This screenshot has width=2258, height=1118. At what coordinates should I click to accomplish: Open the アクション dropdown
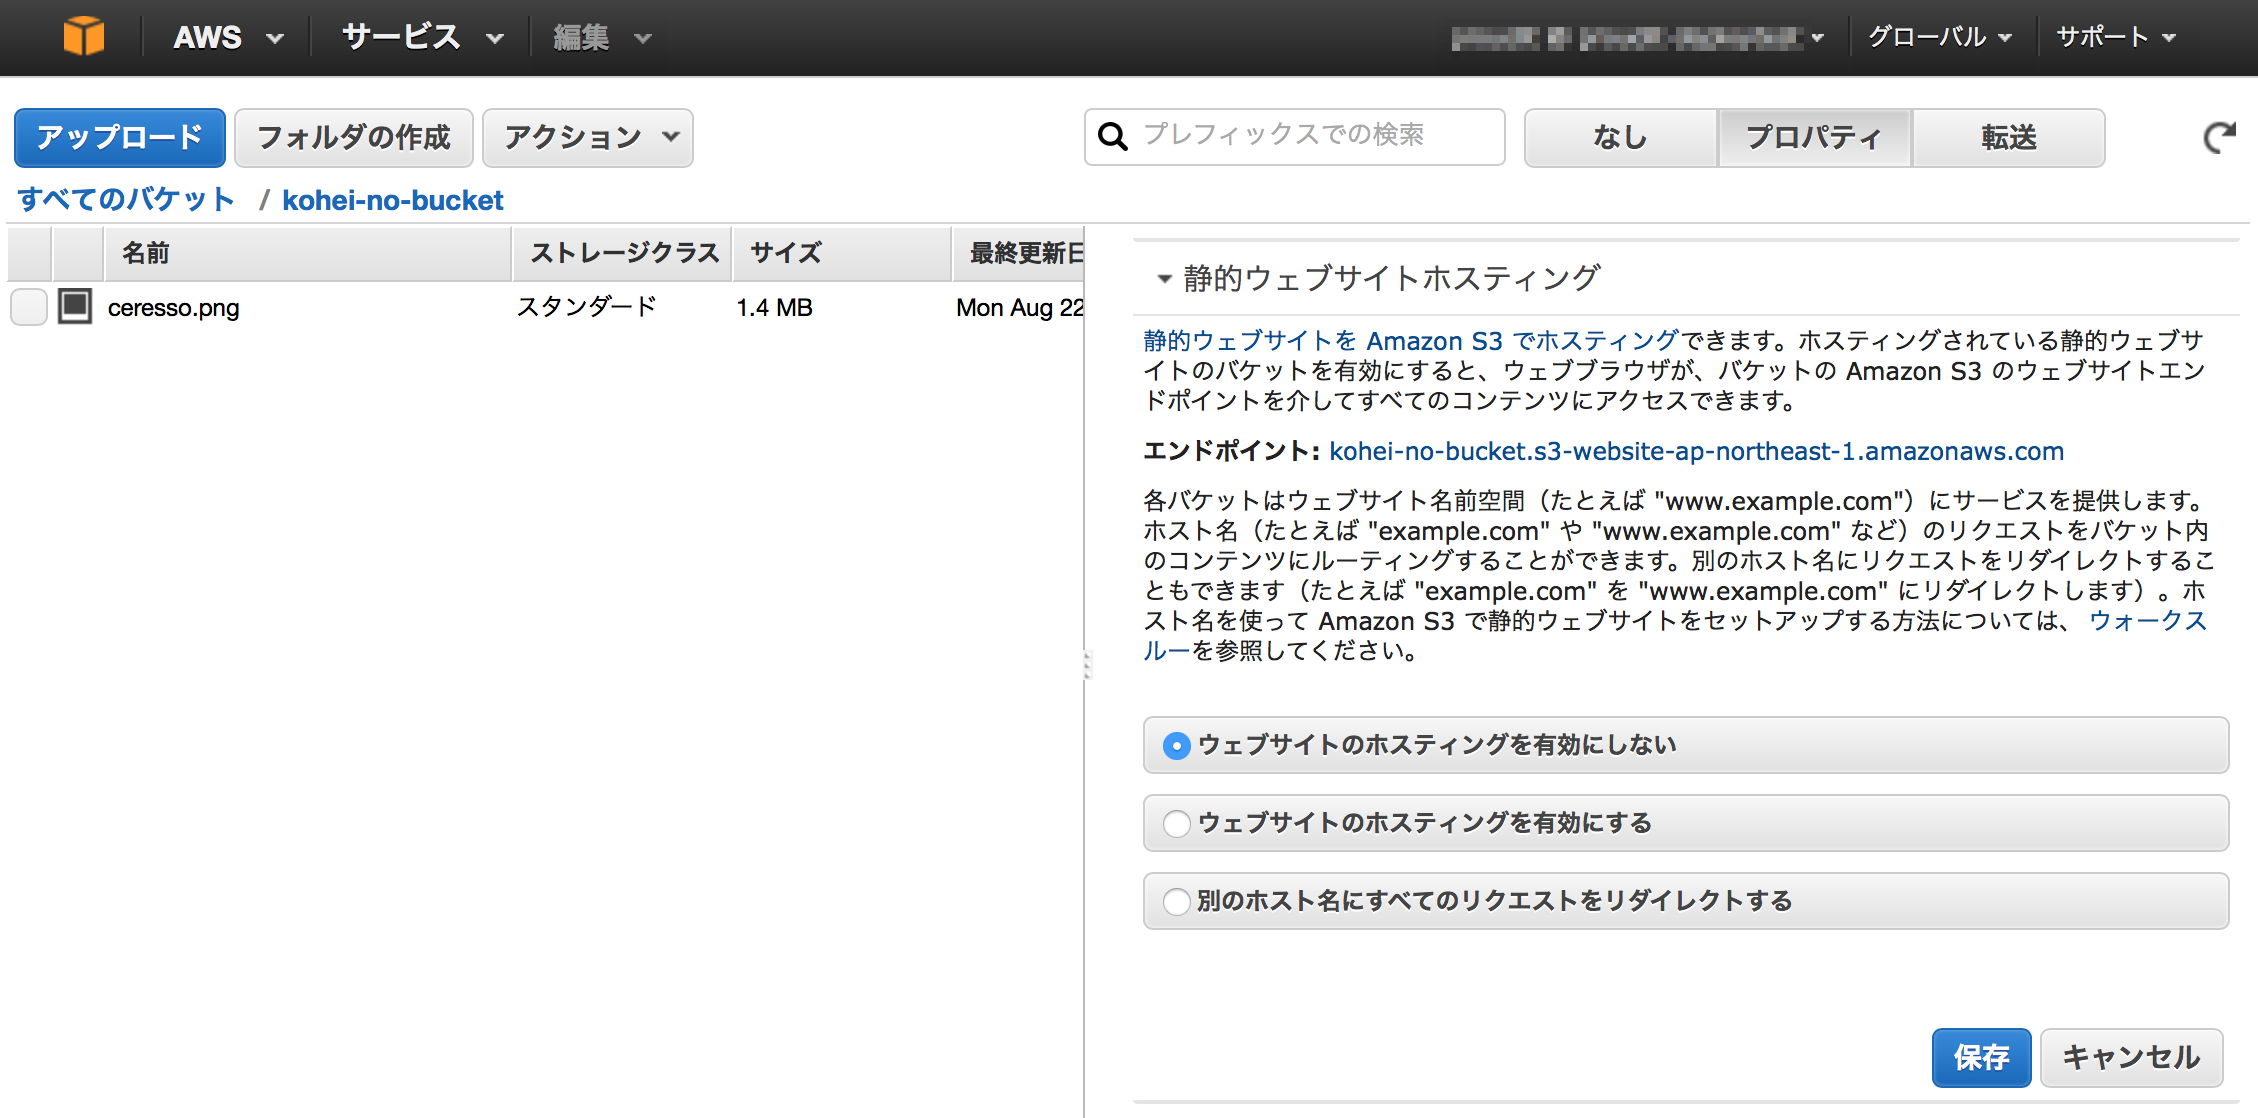click(588, 137)
